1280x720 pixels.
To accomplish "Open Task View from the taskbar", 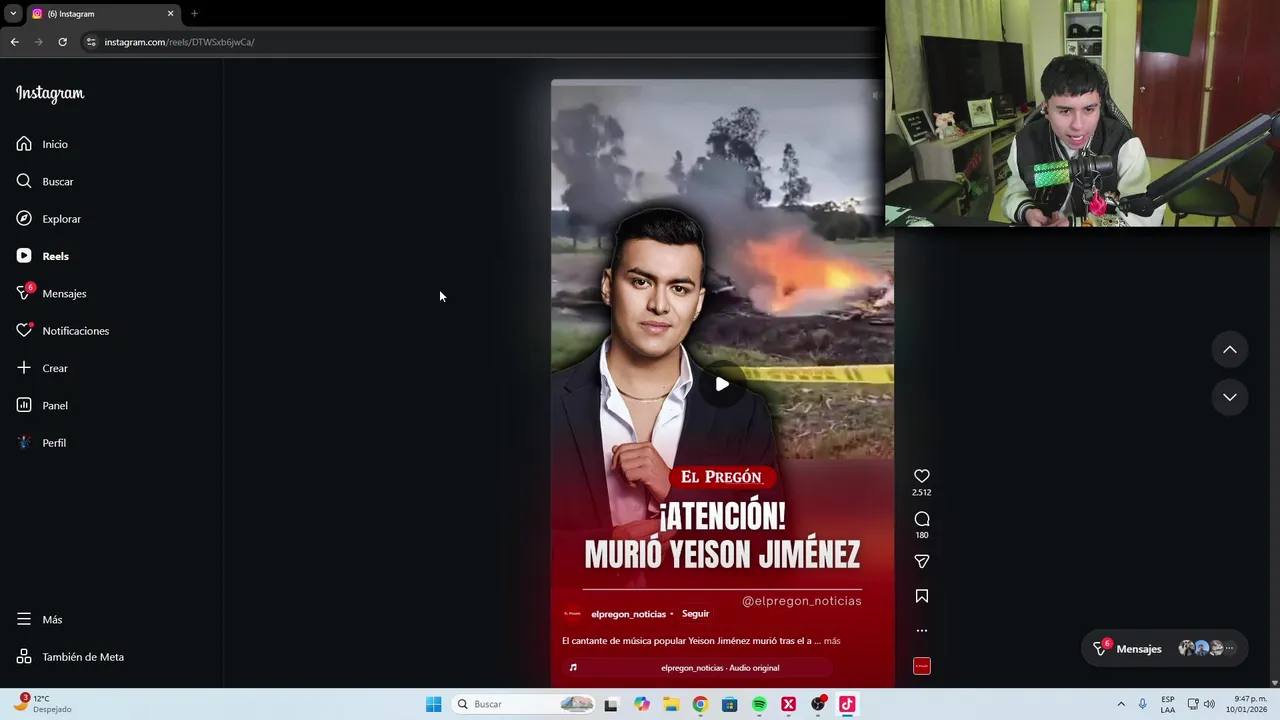I will [611, 704].
